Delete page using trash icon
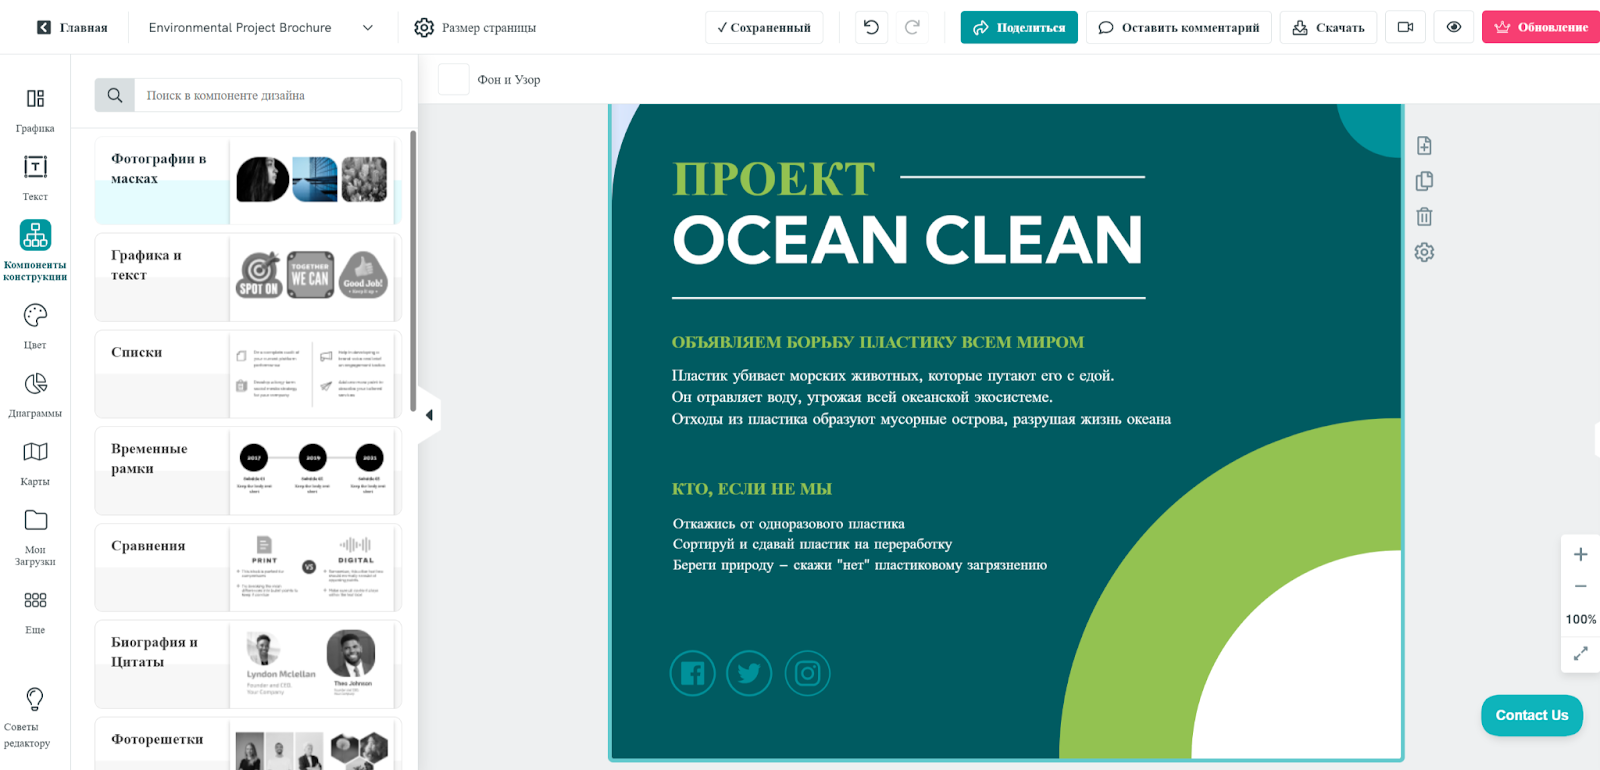1600x770 pixels. [1424, 217]
